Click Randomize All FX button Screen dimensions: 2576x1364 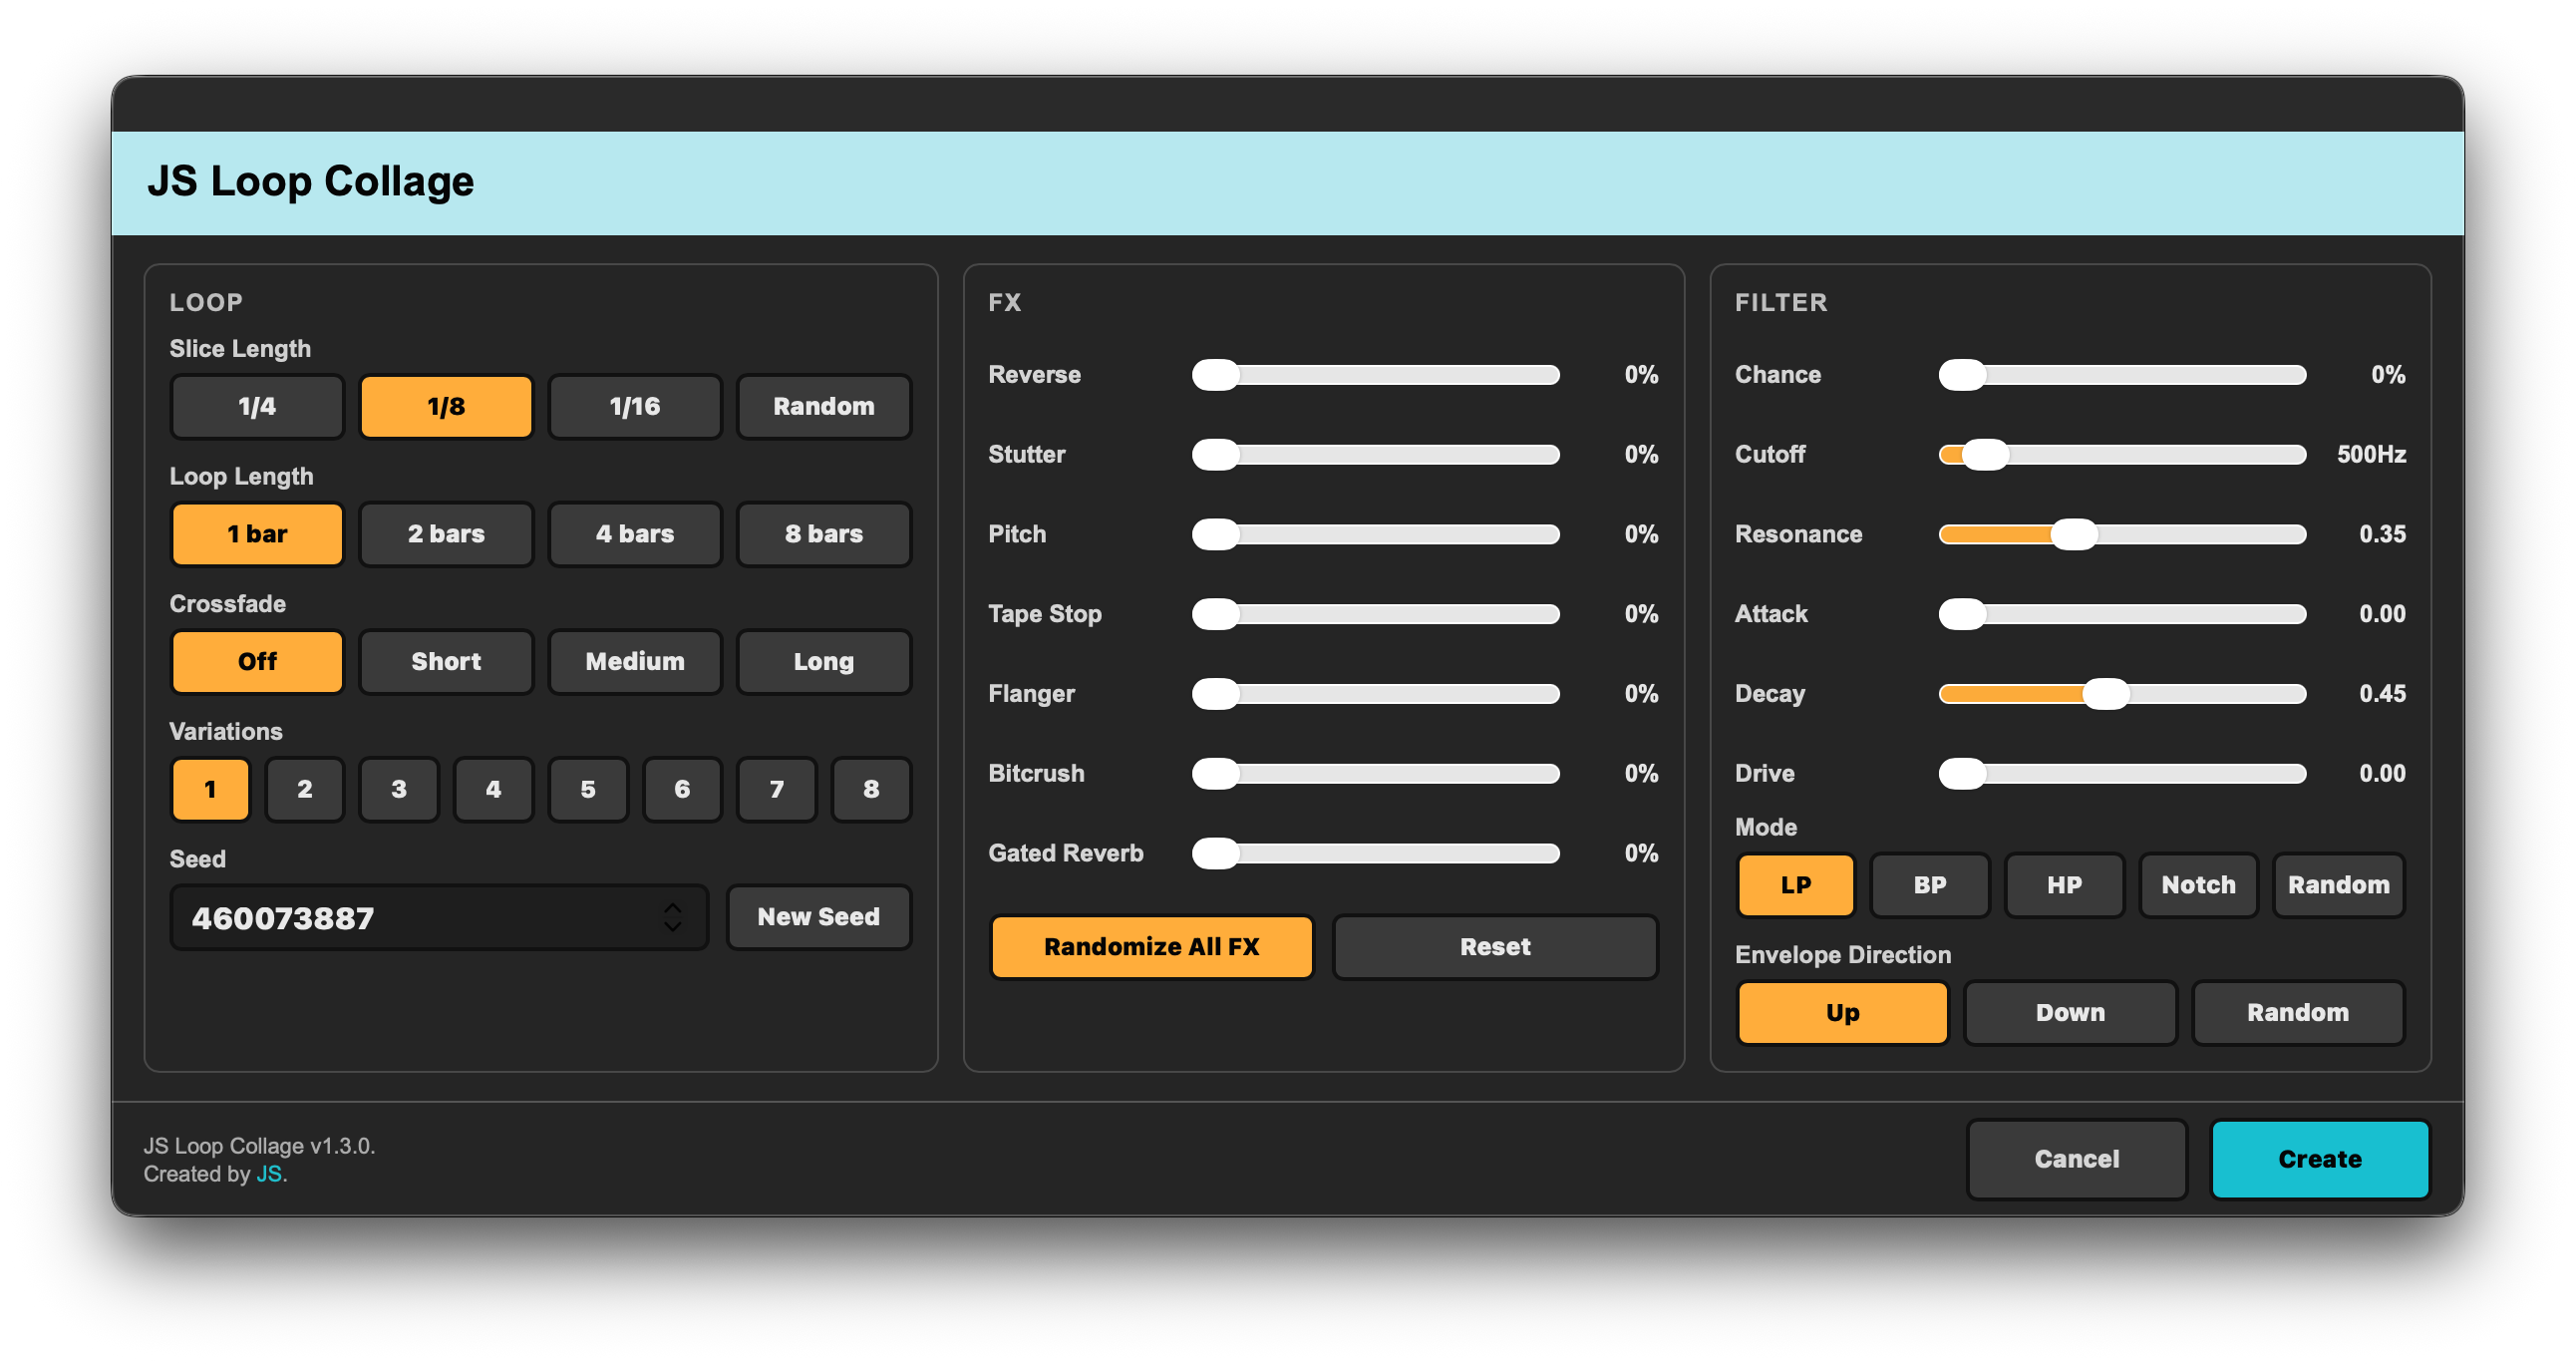(x=1151, y=947)
